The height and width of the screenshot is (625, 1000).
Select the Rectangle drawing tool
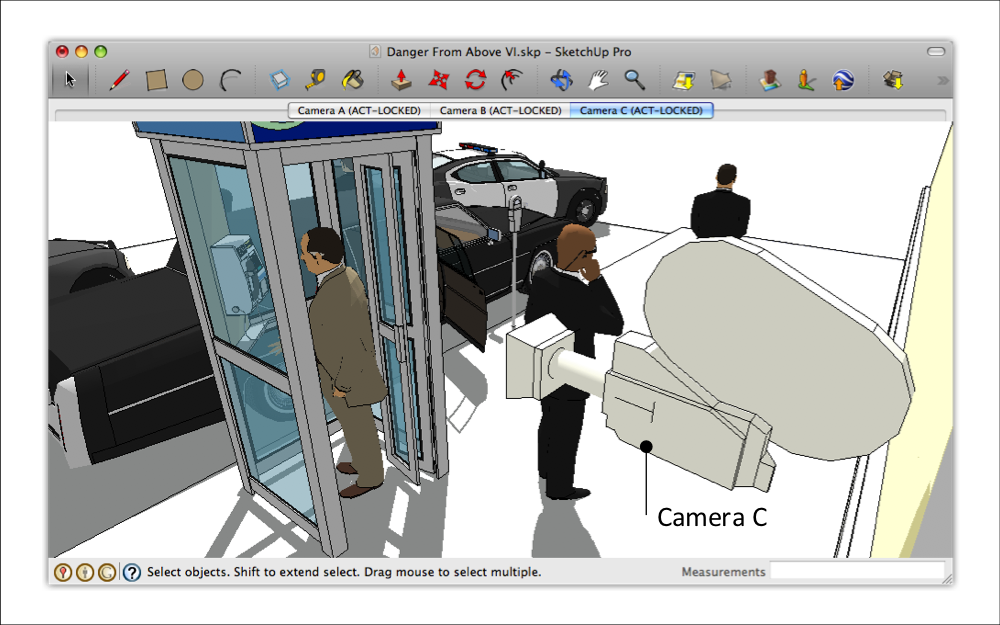(156, 80)
